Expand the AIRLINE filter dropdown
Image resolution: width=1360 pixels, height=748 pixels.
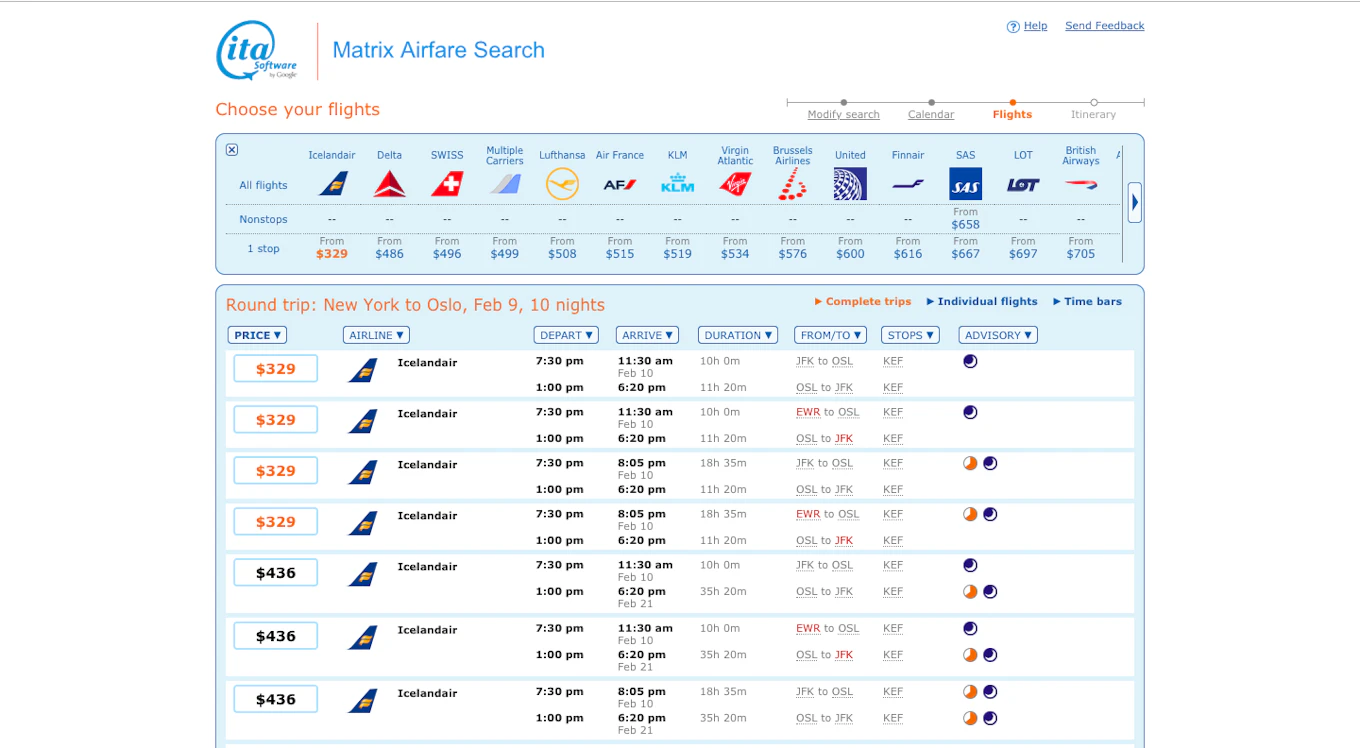click(x=376, y=335)
